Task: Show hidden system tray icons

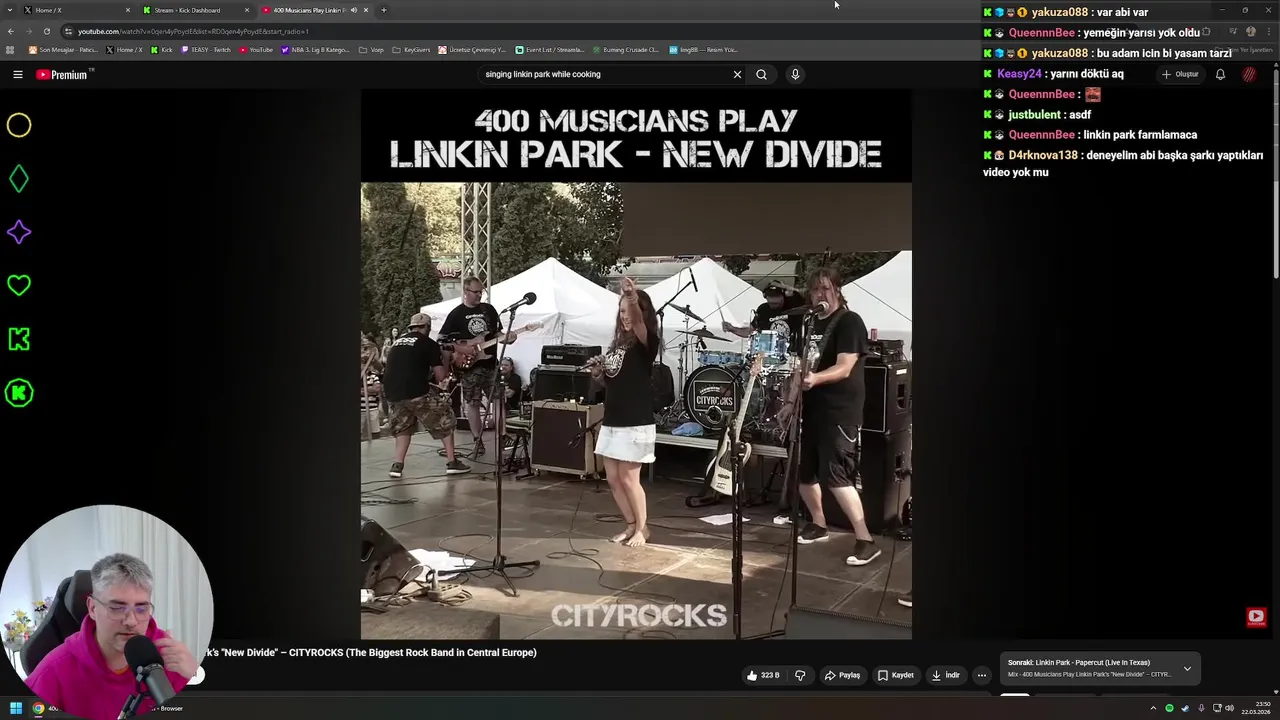Action: pyautogui.click(x=1153, y=708)
